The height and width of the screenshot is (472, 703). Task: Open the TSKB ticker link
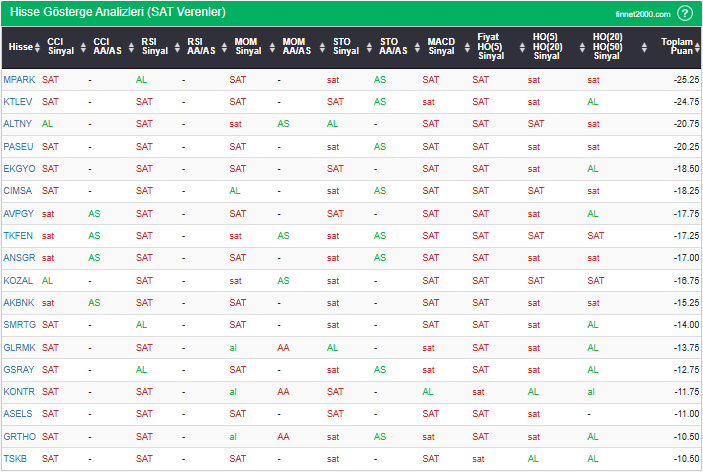[15, 459]
